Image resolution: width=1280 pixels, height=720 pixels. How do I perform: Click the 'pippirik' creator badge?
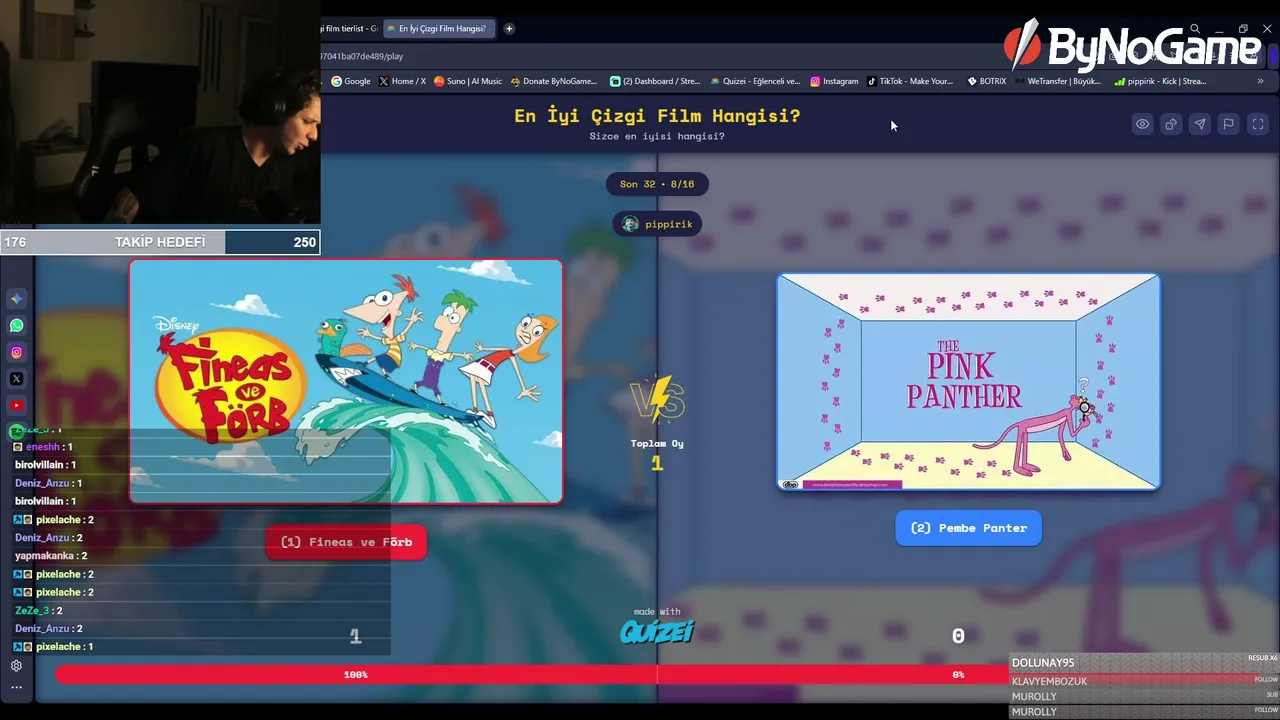[657, 224]
